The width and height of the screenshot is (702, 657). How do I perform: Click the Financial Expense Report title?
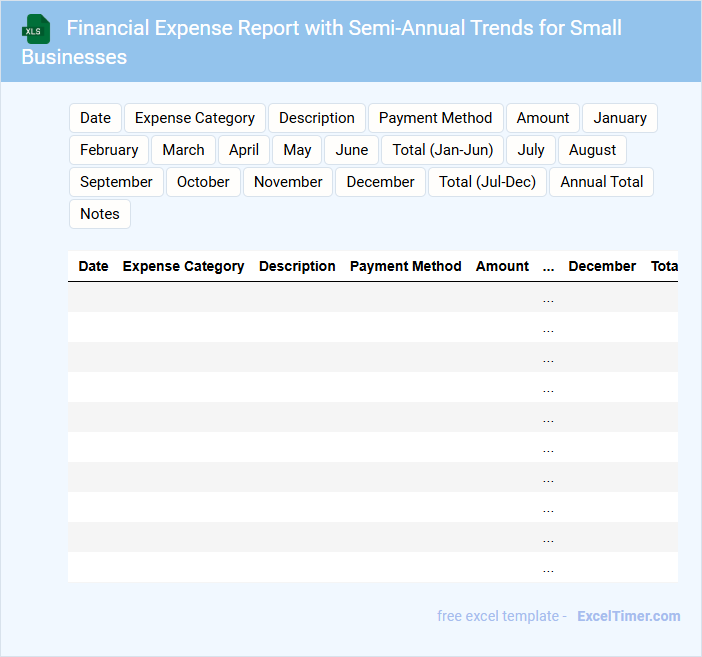point(344,28)
